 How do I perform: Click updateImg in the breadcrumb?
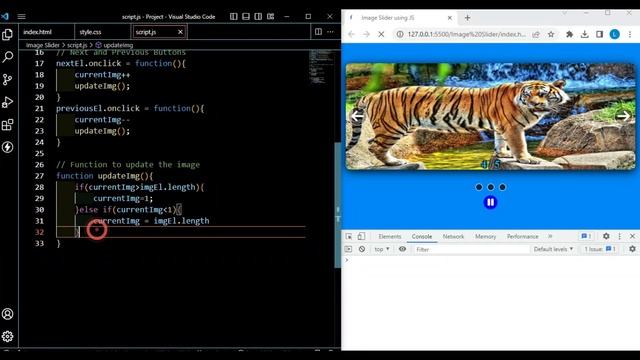[118, 45]
